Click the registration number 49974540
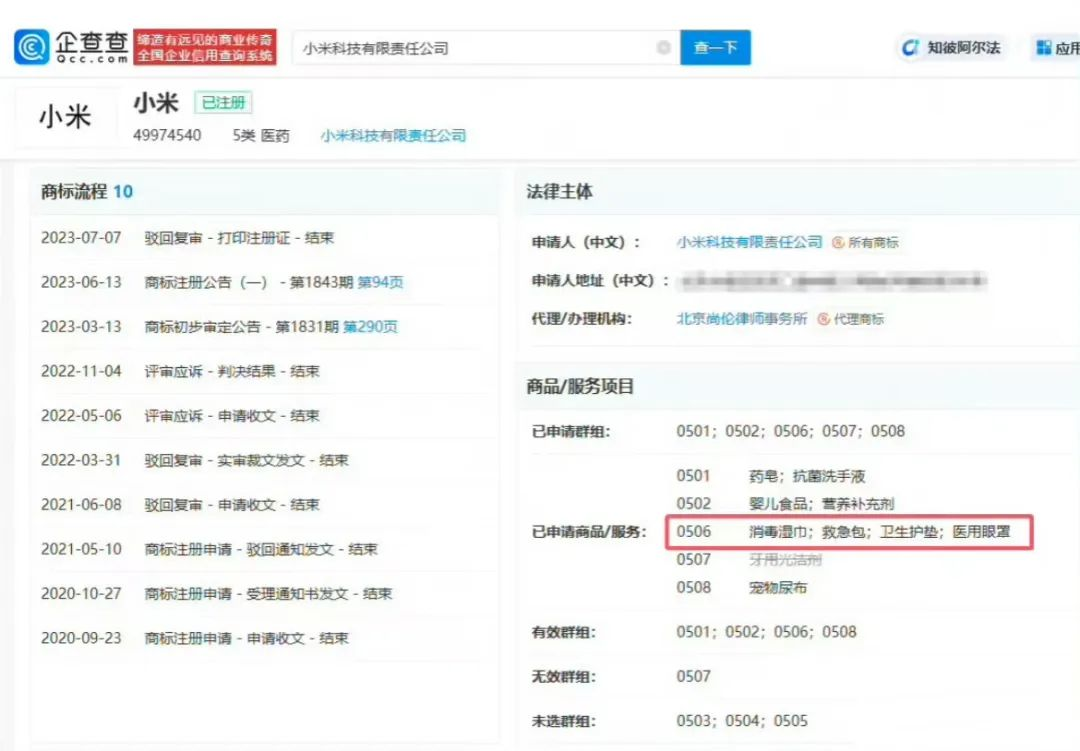Screen dimensions: 1080x751 pos(167,135)
